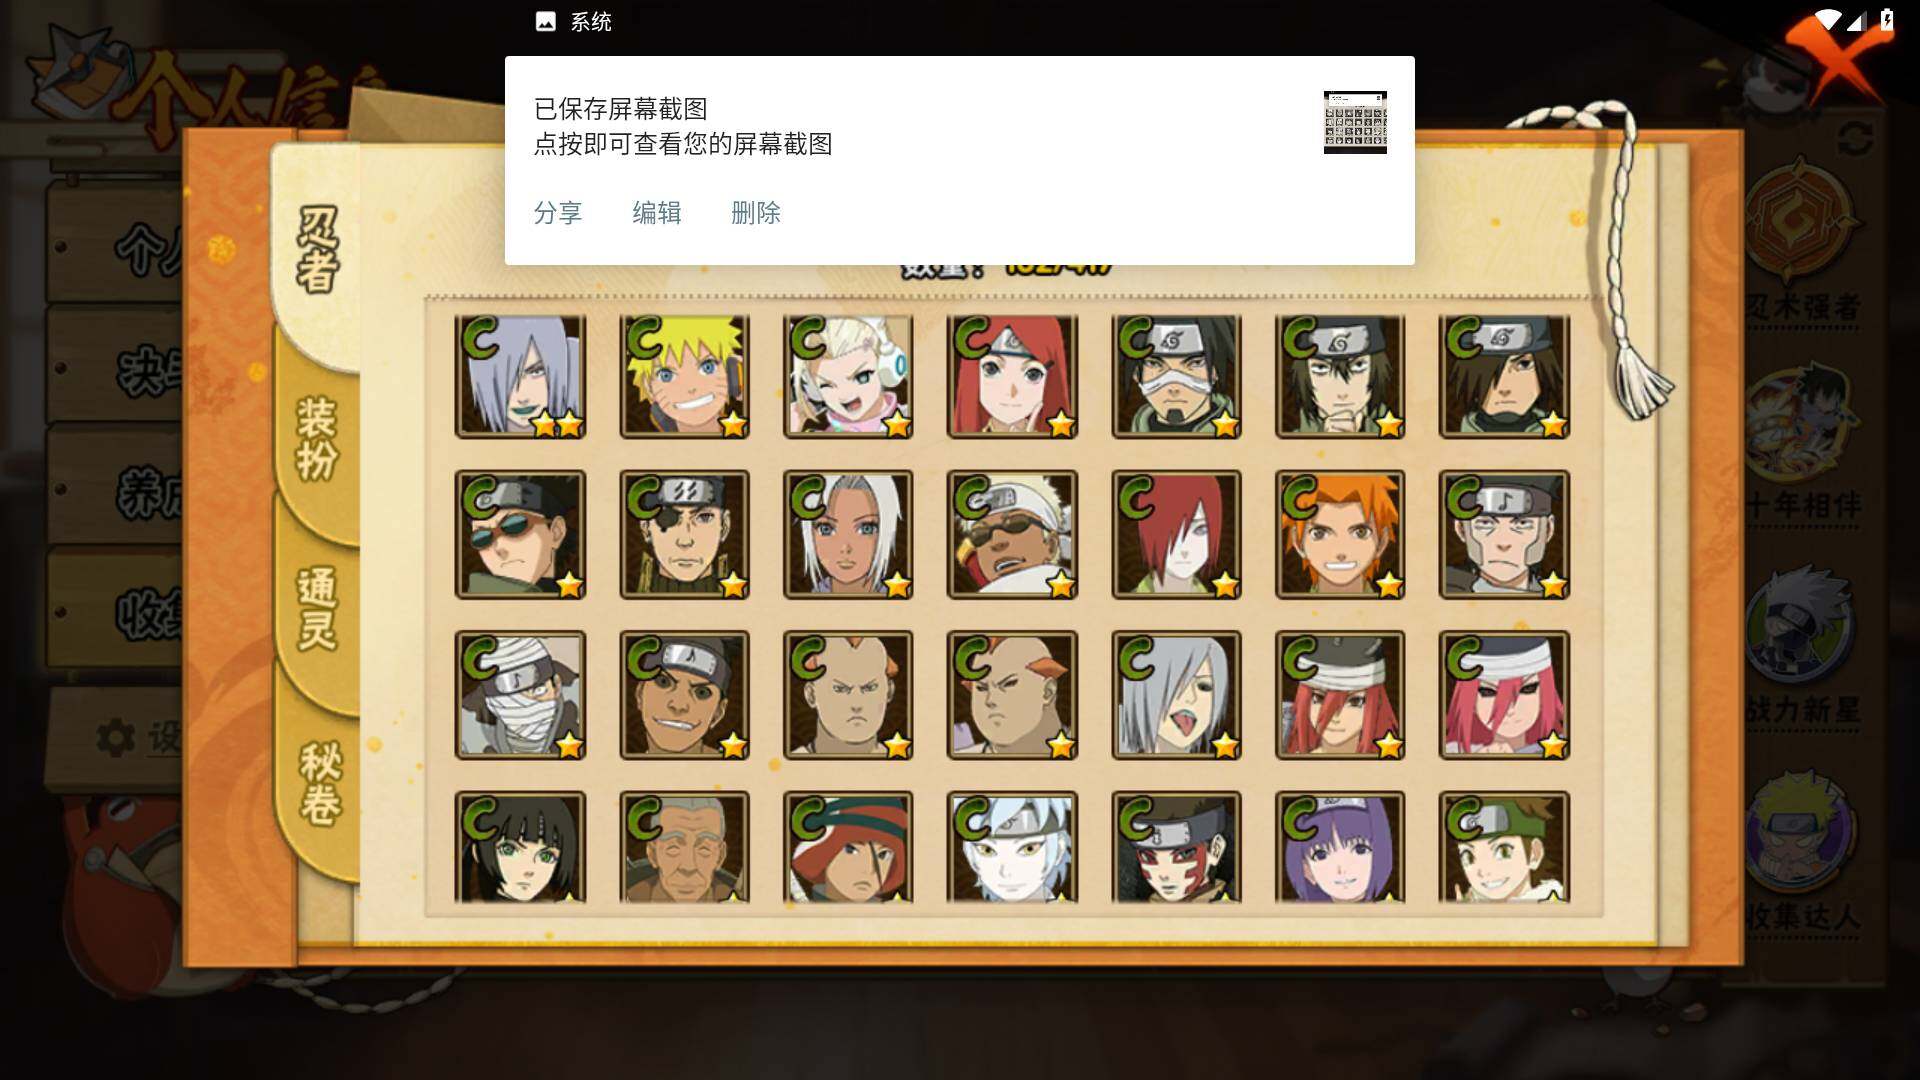Select the purple-haired girl portrait
Image resolution: width=1920 pixels, height=1080 pixels.
pos(1340,848)
